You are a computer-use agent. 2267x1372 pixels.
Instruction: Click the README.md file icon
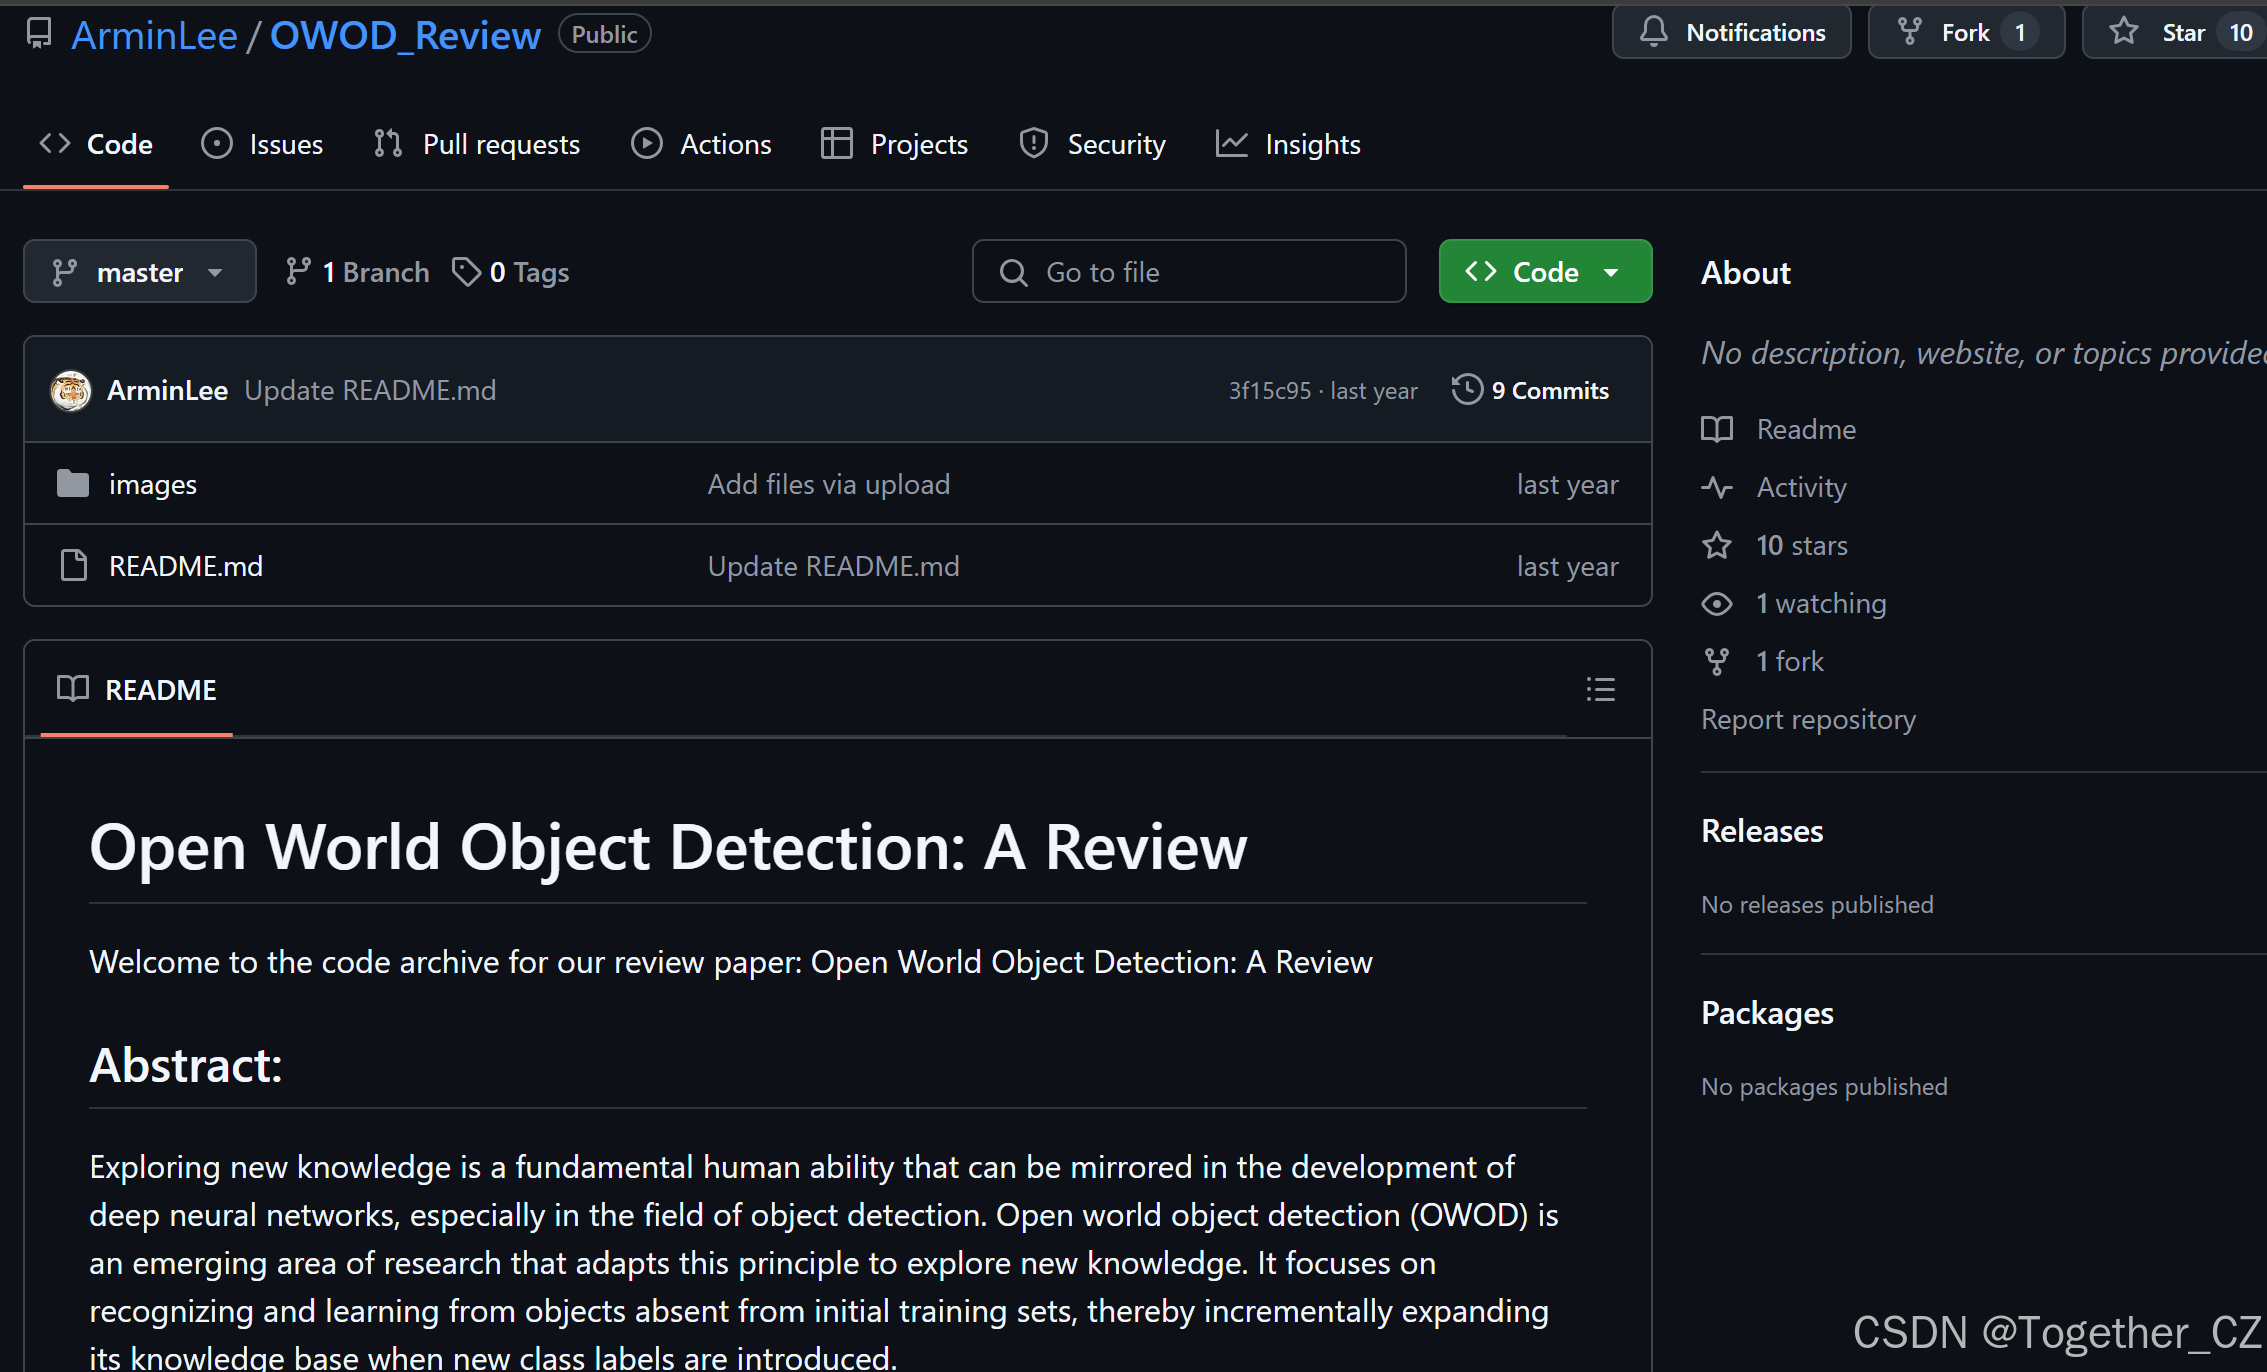73,566
